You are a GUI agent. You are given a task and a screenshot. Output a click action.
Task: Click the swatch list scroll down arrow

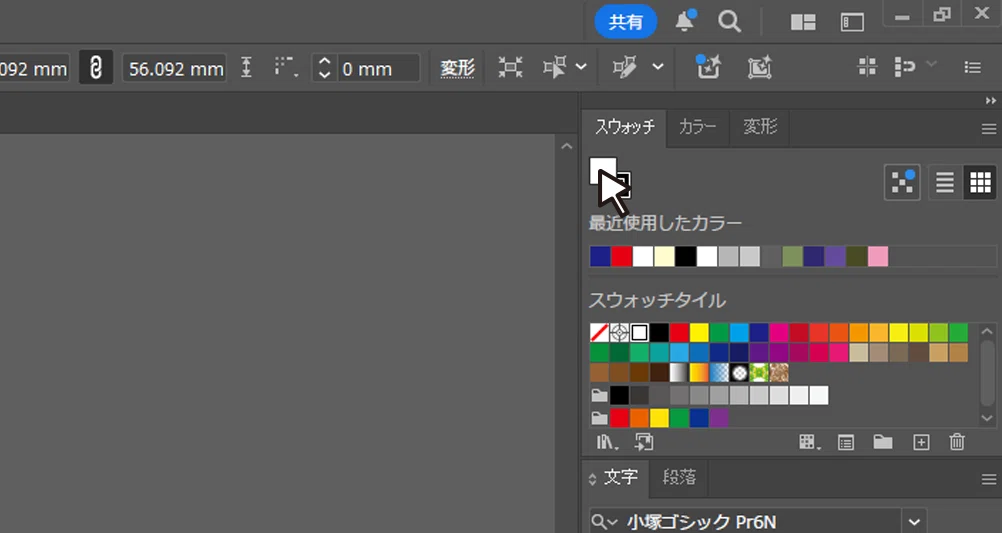(987, 419)
